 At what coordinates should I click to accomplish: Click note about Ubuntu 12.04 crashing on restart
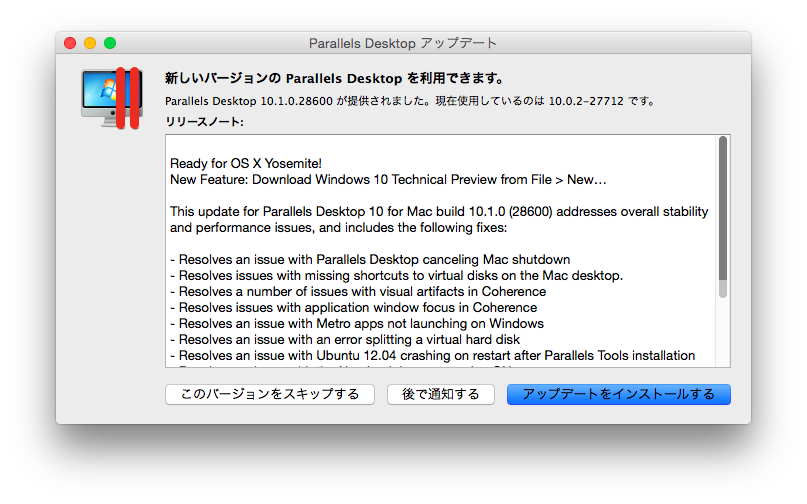point(432,355)
